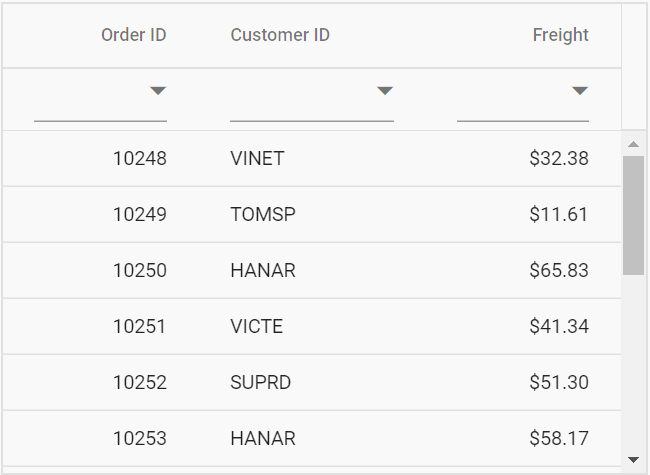Image resolution: width=650 pixels, height=475 pixels.
Task: Click the Order ID 10250 cell
Action: 139,270
